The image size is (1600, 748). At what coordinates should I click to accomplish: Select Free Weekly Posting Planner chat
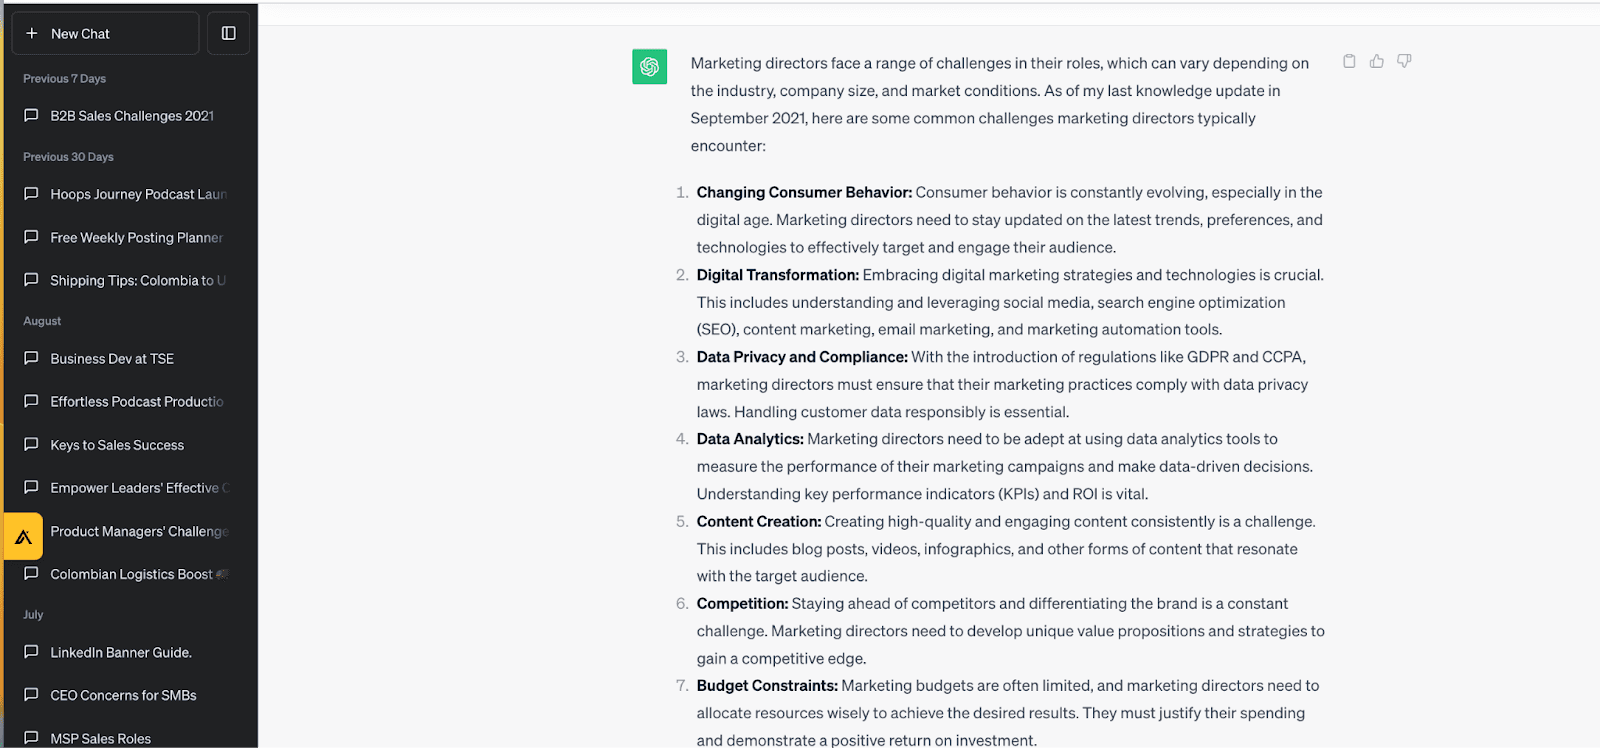[x=136, y=237]
